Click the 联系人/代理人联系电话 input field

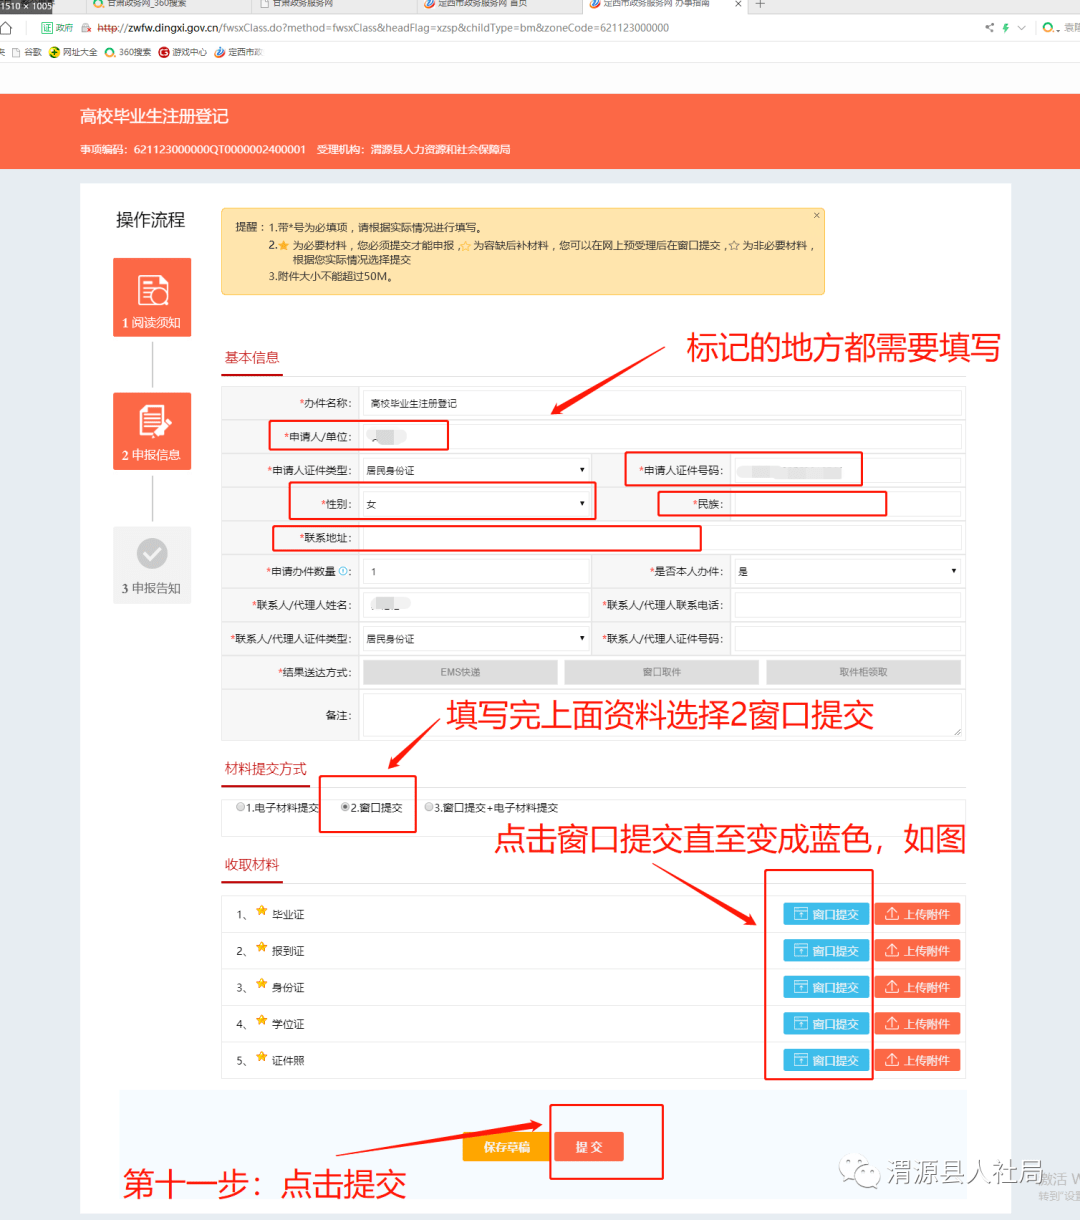point(847,605)
